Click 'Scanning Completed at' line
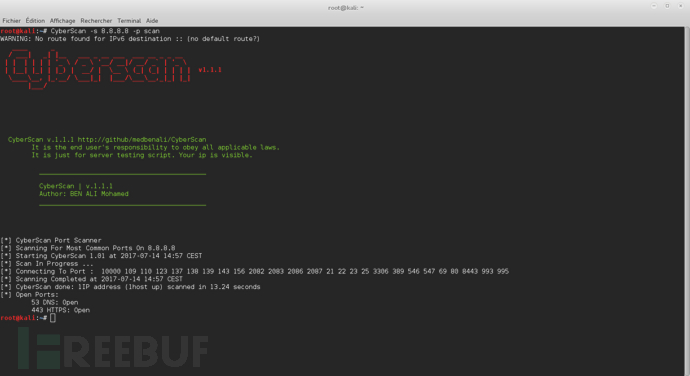The image size is (690, 376). coord(92,279)
